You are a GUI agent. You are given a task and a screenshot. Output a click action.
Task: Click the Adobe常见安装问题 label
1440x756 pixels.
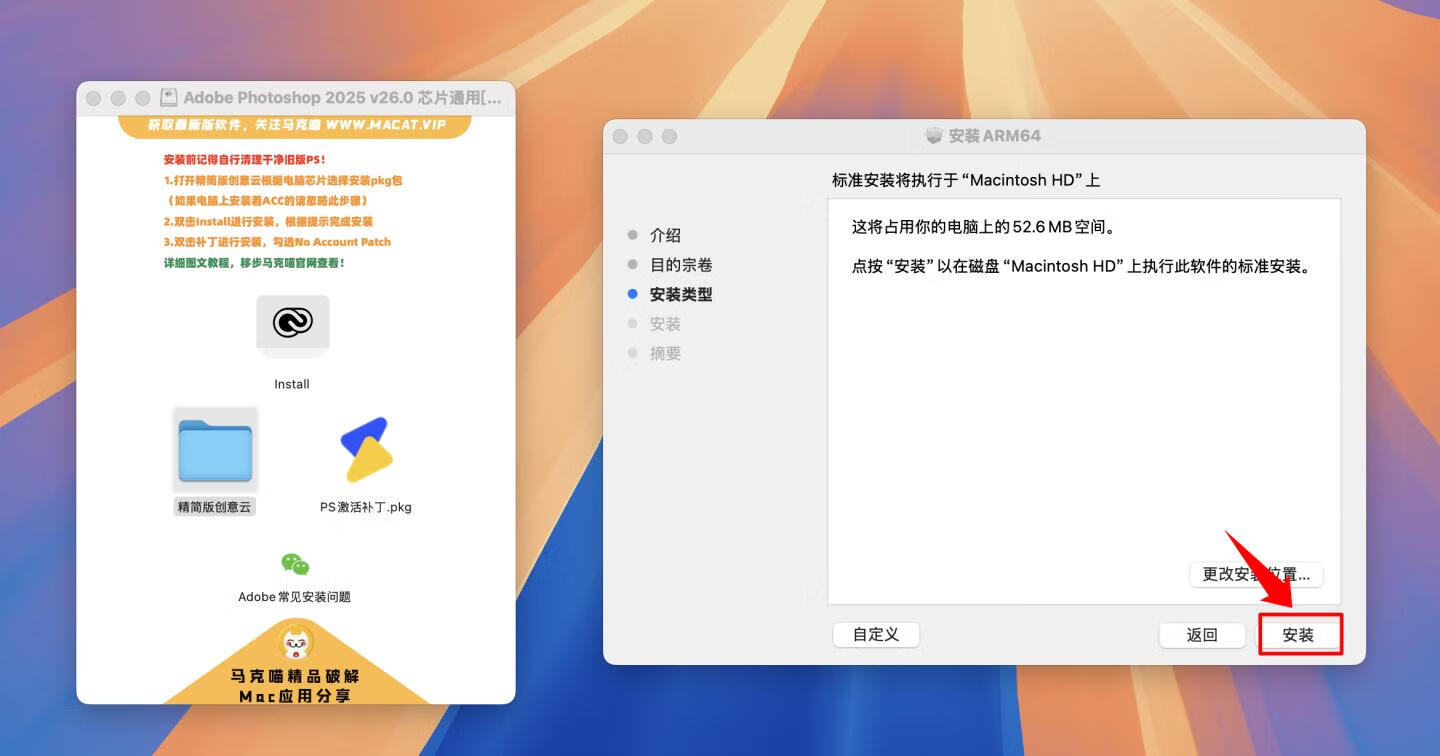295,597
